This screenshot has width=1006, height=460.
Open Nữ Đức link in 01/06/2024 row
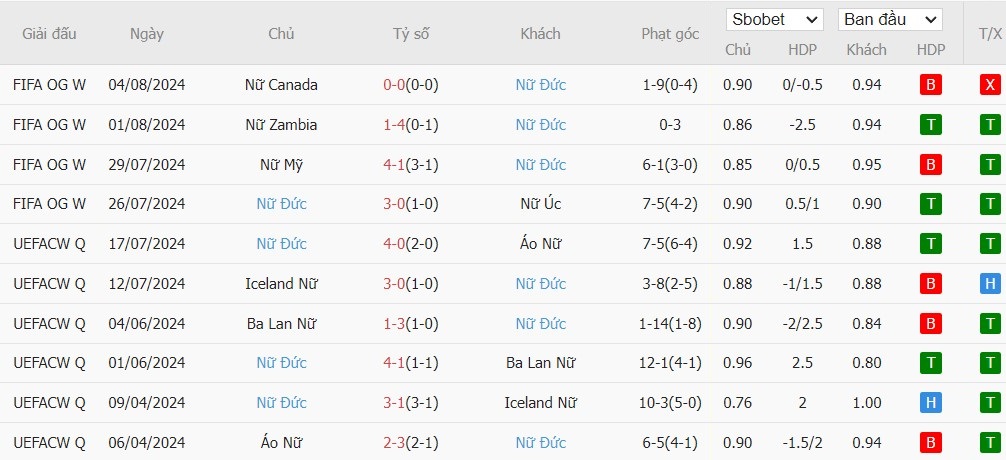coord(282,363)
